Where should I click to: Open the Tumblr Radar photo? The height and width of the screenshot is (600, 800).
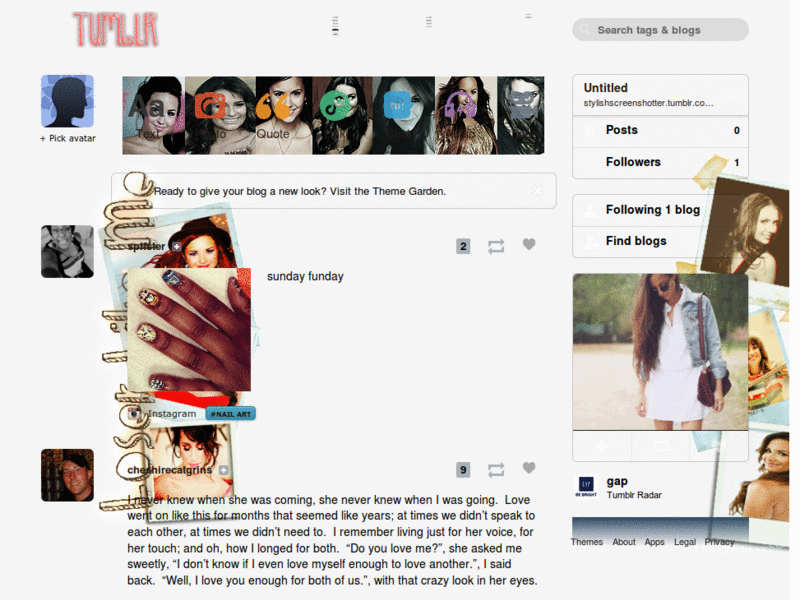(x=660, y=352)
